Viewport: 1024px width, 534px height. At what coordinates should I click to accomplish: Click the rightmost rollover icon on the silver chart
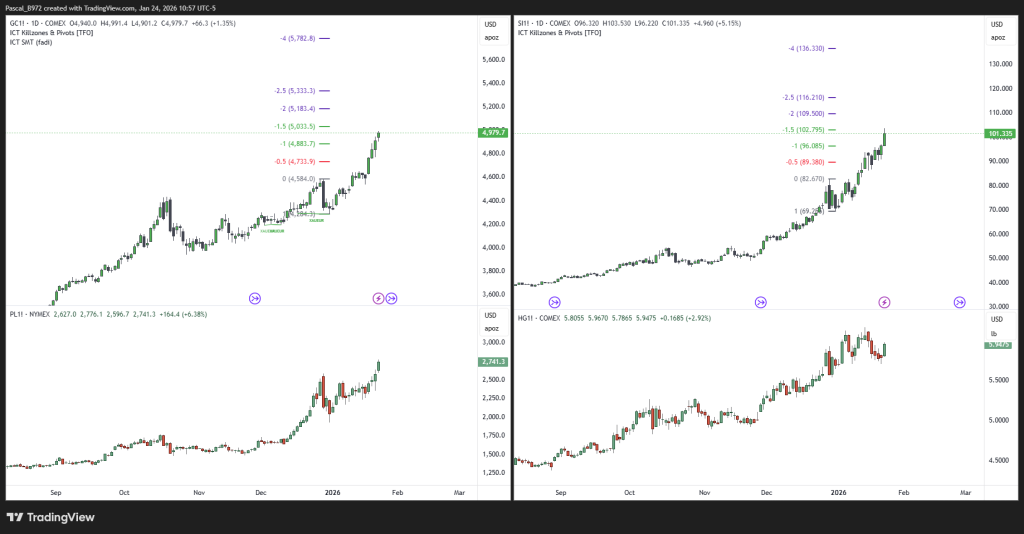tap(959, 302)
